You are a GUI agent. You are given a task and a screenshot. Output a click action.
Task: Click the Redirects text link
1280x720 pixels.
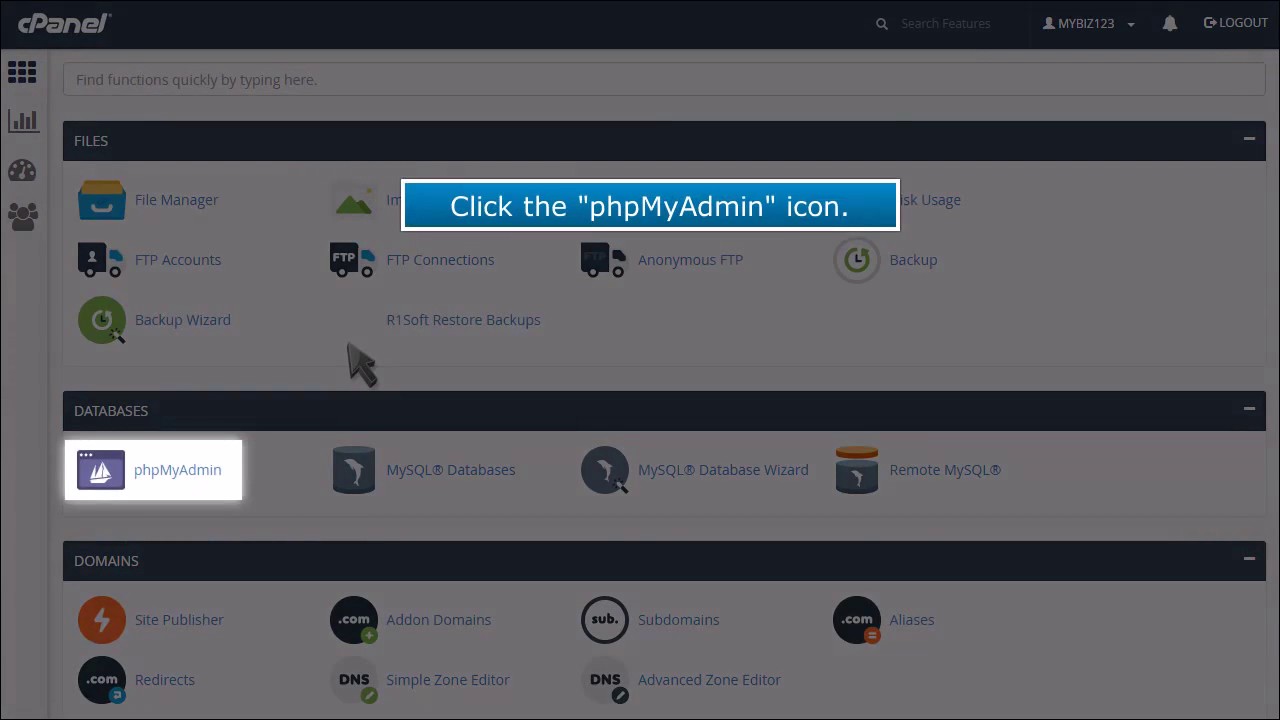(x=165, y=680)
